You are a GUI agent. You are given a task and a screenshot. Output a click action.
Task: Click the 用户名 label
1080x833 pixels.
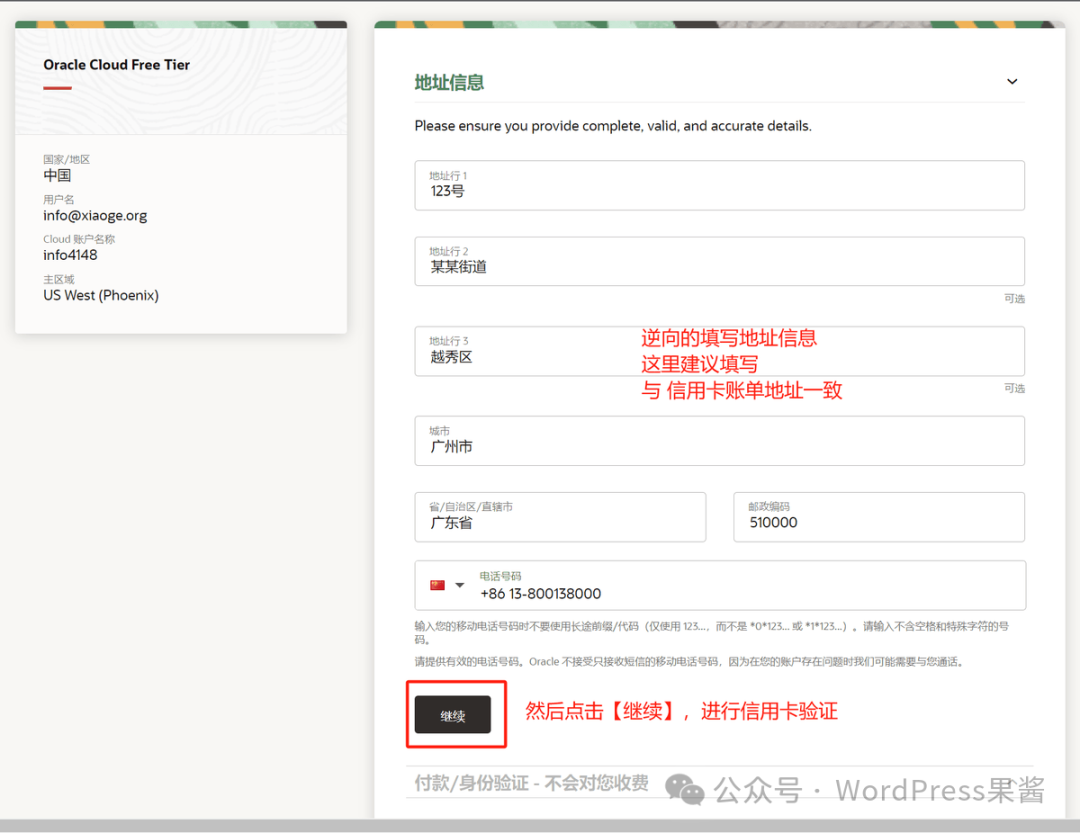coord(59,199)
